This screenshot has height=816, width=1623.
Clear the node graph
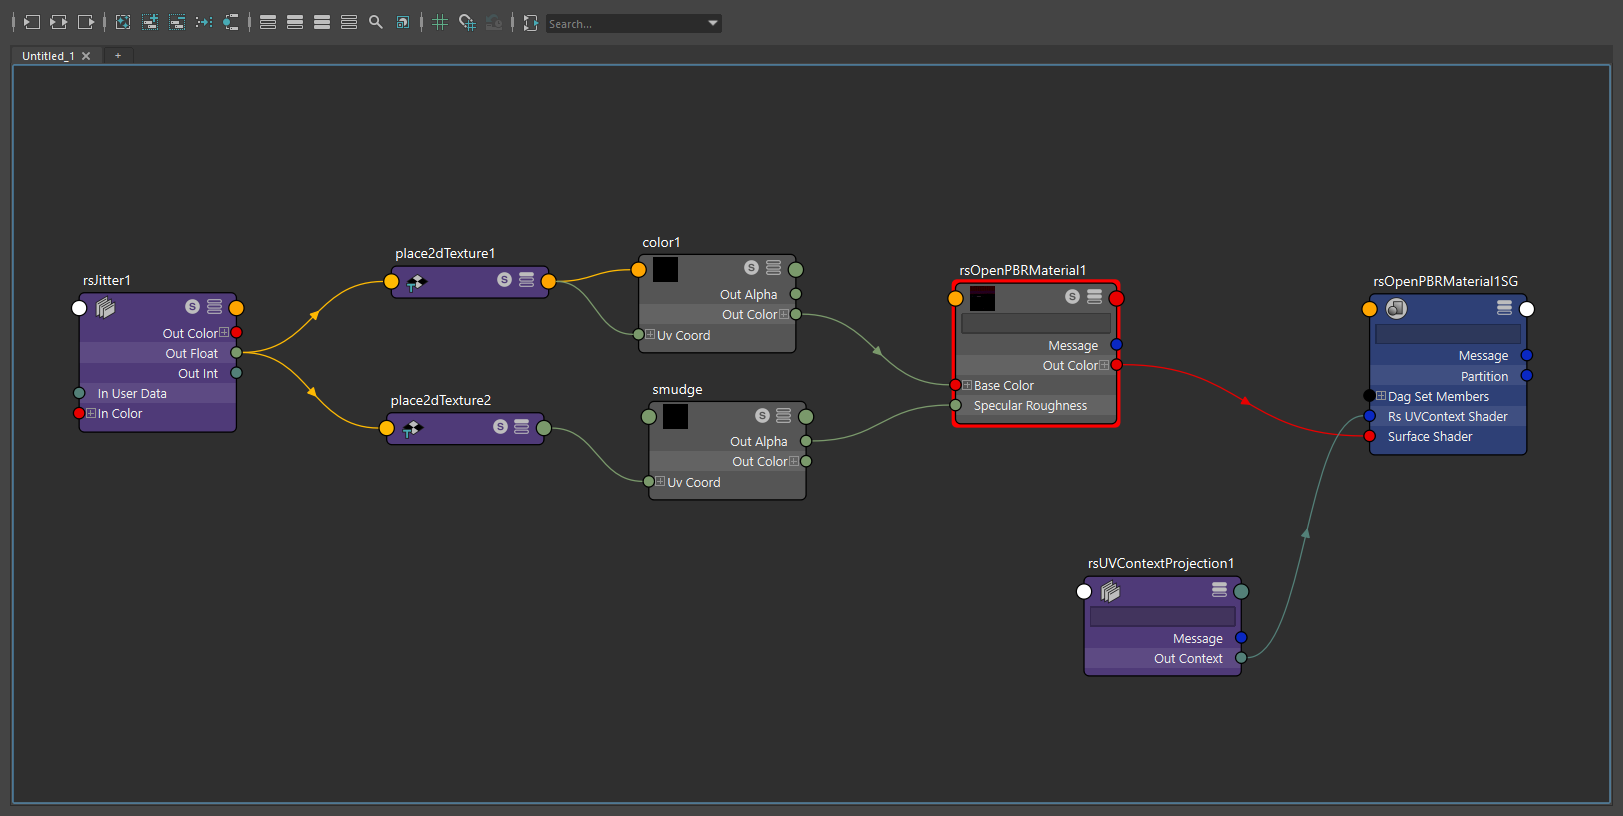tap(123, 22)
